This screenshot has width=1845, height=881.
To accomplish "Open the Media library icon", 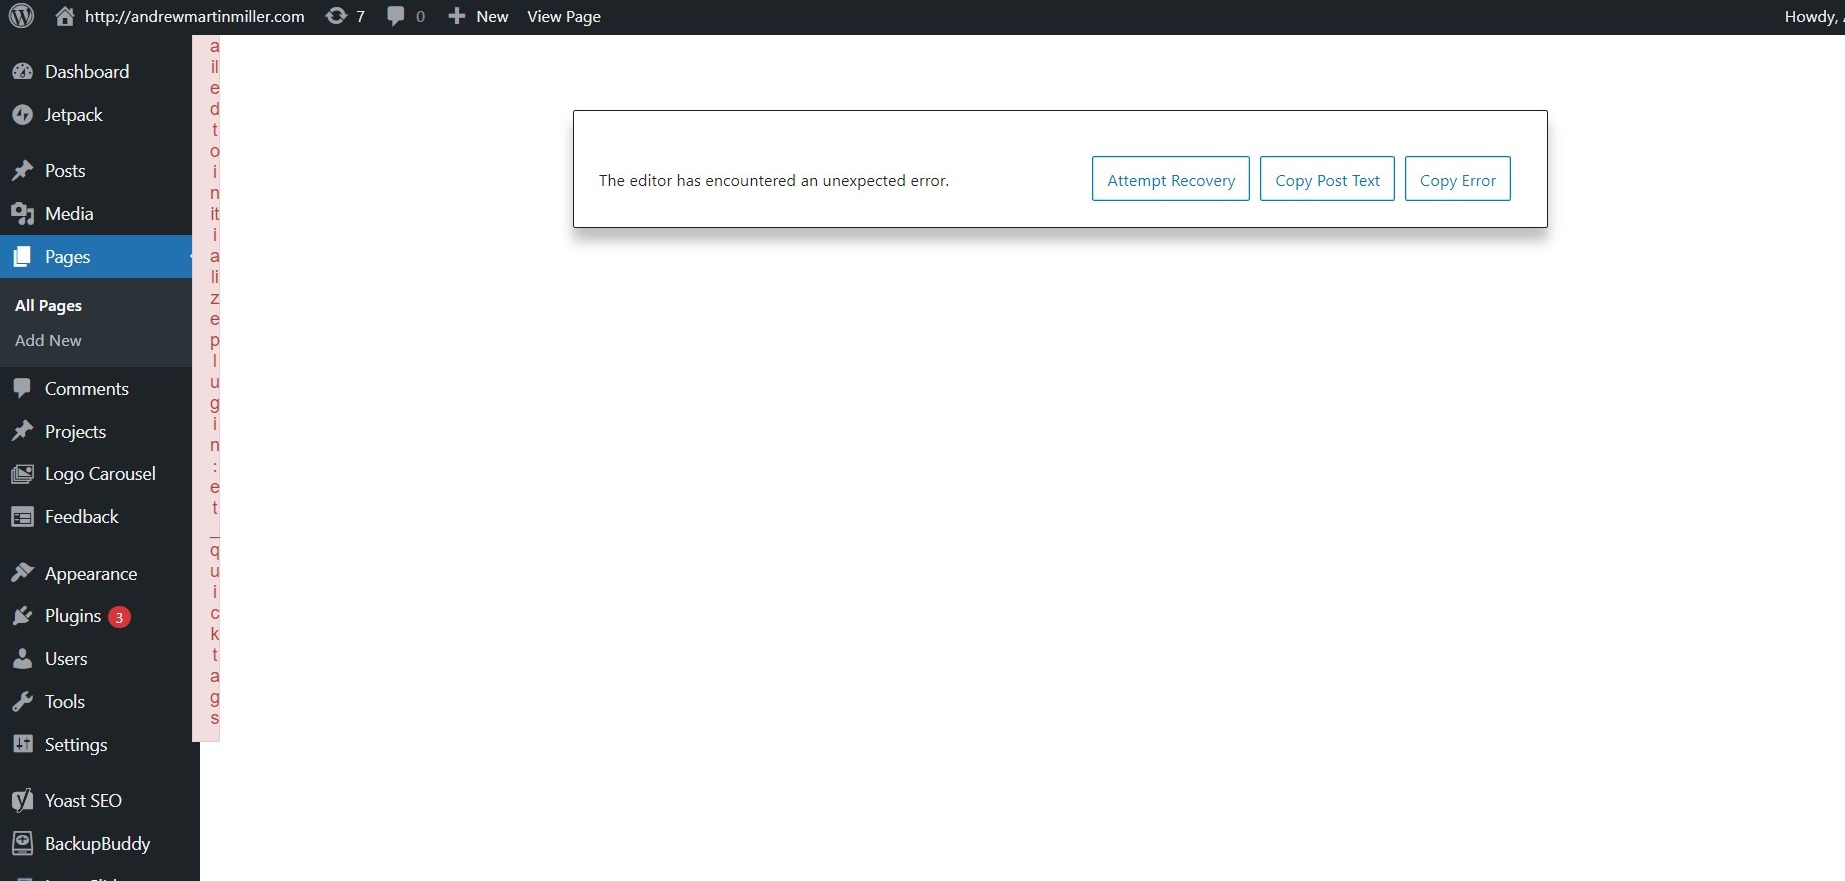I will [x=22, y=214].
